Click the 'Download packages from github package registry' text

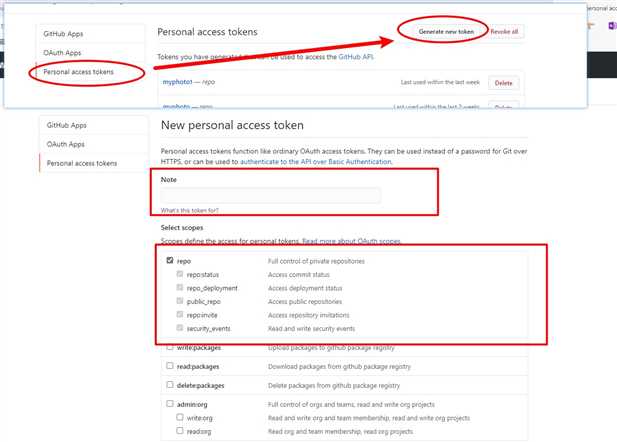point(339,367)
